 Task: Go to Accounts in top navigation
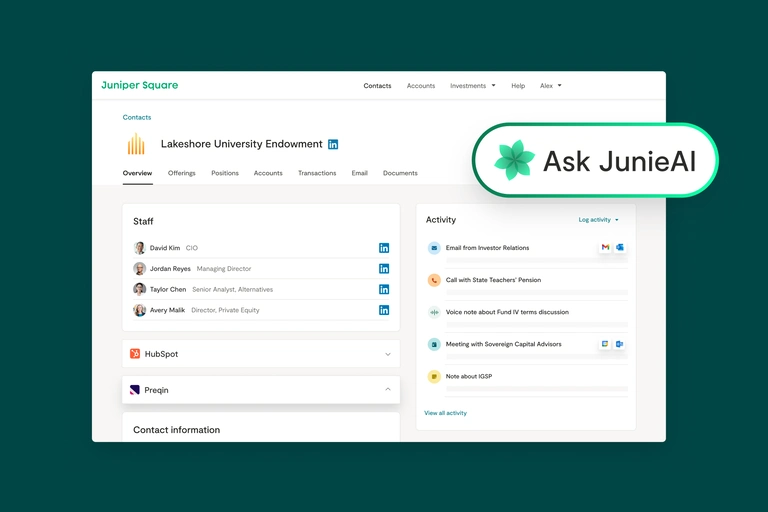click(421, 86)
